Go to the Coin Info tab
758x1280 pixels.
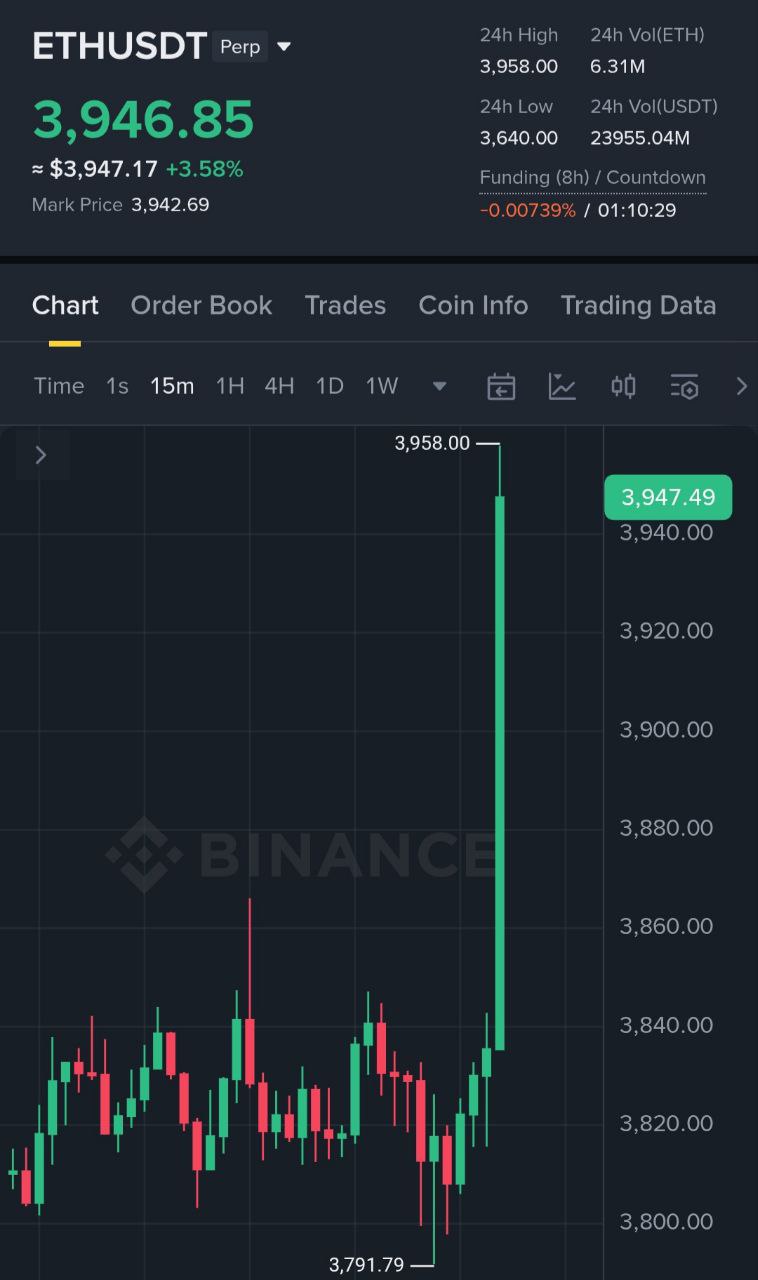473,305
